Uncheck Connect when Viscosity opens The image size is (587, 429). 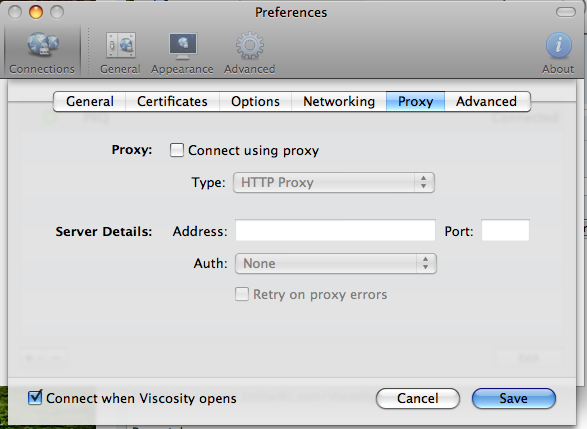coord(35,397)
